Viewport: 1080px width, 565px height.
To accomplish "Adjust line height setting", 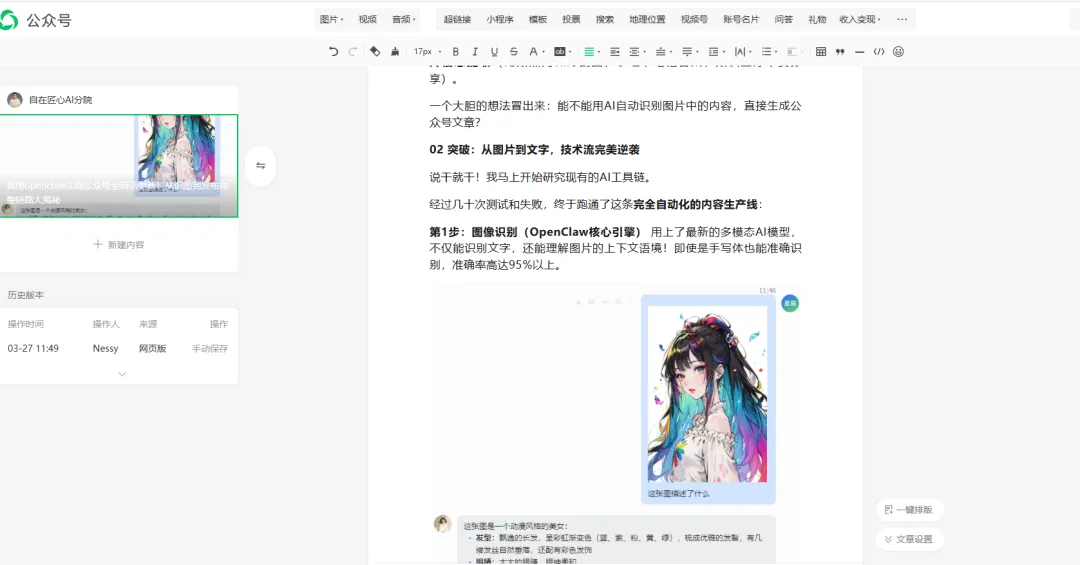I will [x=714, y=52].
